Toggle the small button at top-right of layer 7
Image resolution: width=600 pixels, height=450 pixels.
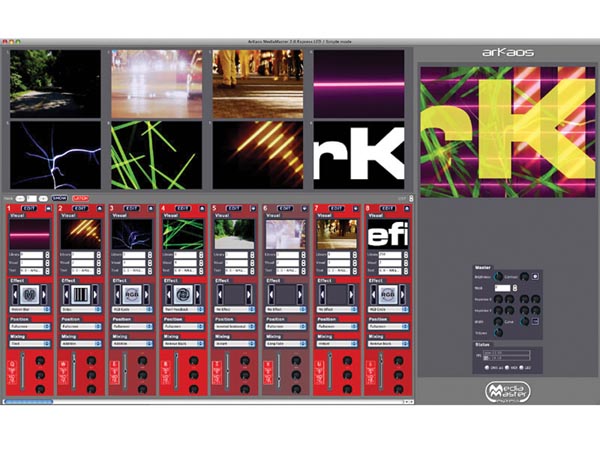pos(356,209)
